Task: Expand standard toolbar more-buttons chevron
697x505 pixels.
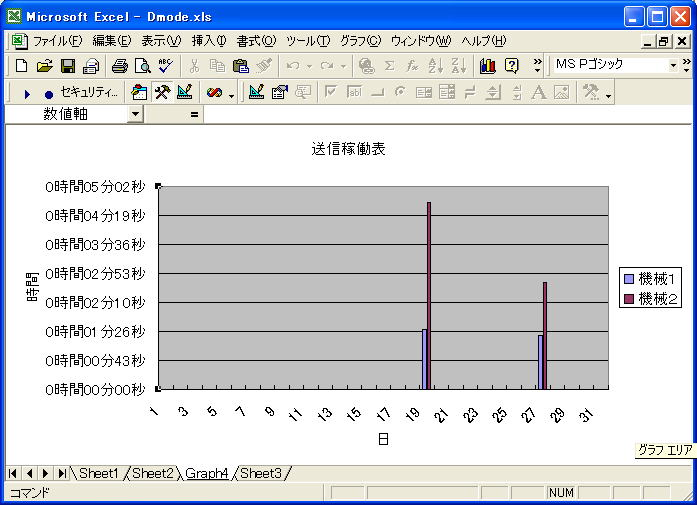Action: coord(537,66)
